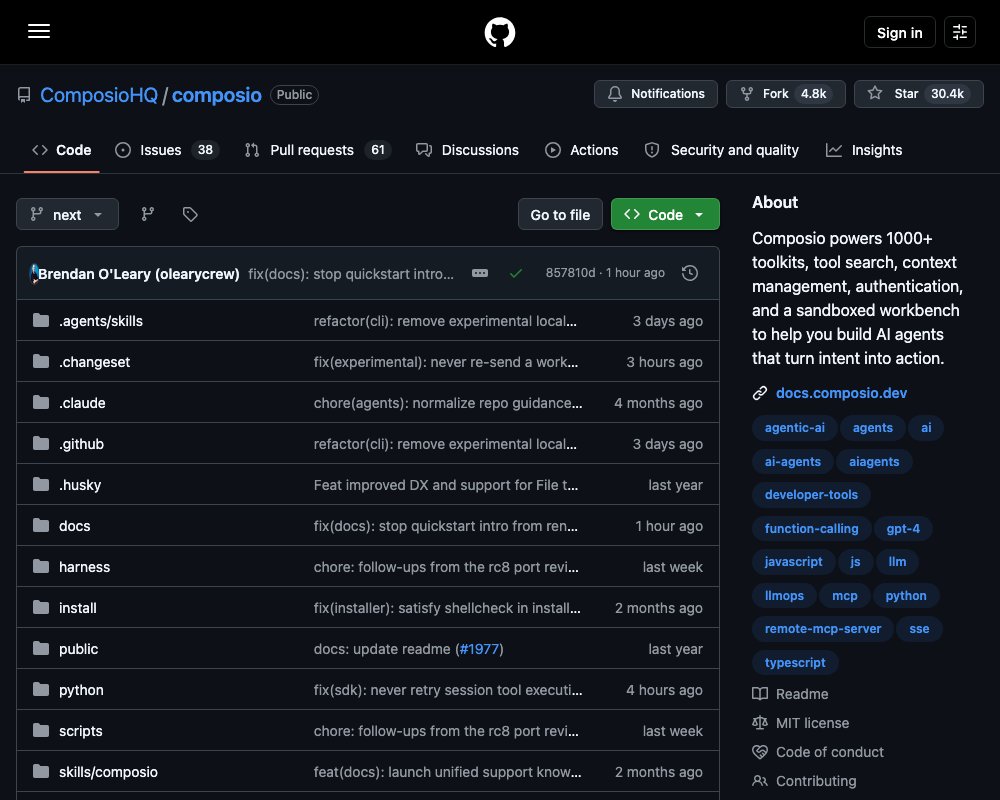Open the Discussions tab
1000x800 pixels.
pos(467,150)
